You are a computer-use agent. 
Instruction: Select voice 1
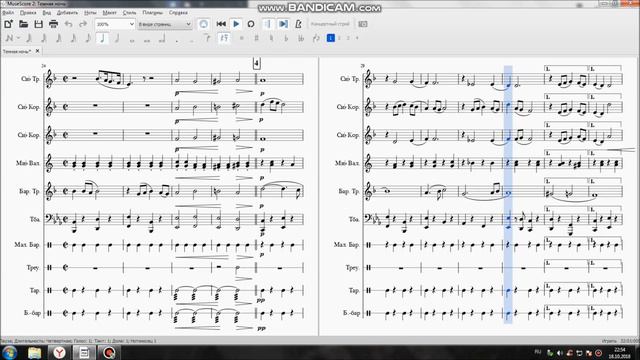[x=331, y=38]
